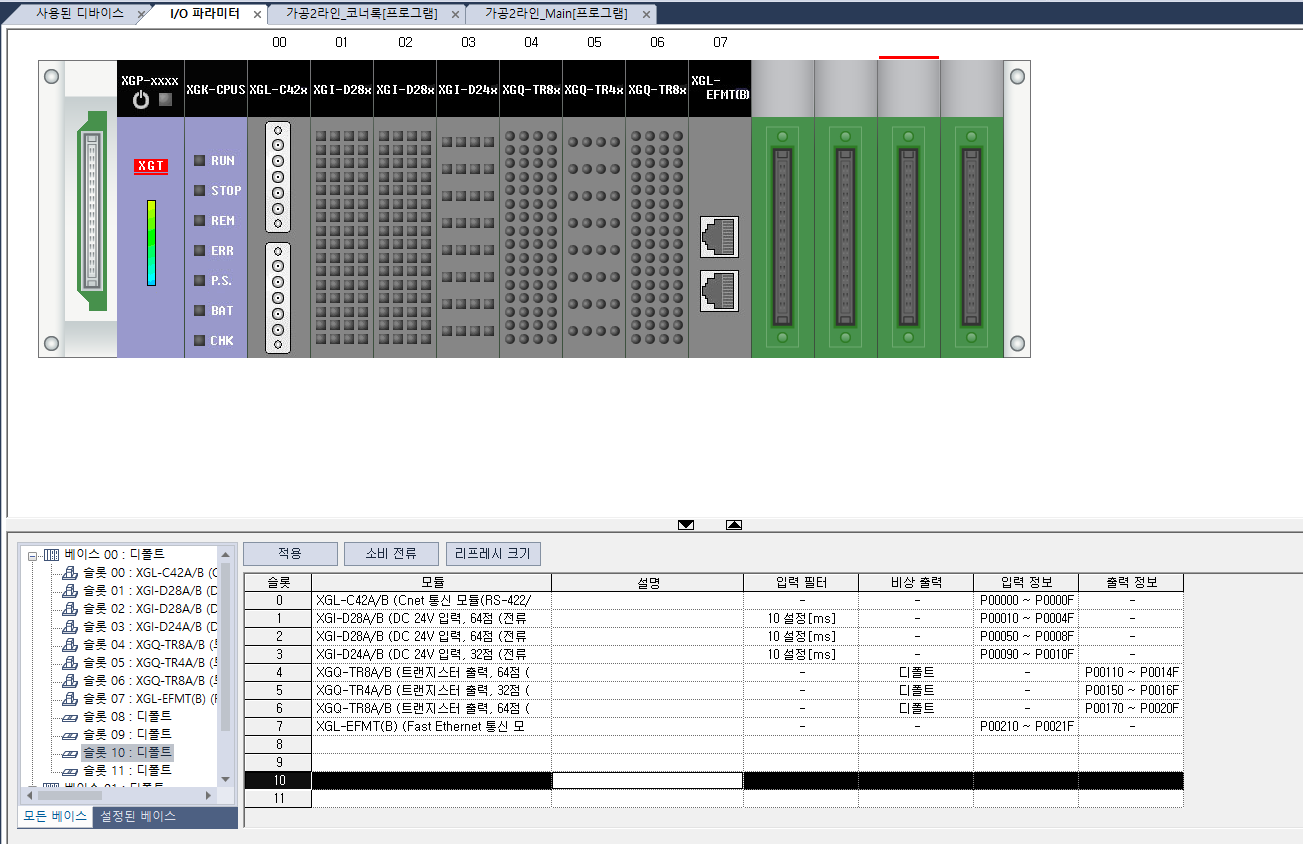This screenshot has height=844, width=1303.
Task: Click the 리프레시 크기 button
Action: (x=494, y=554)
